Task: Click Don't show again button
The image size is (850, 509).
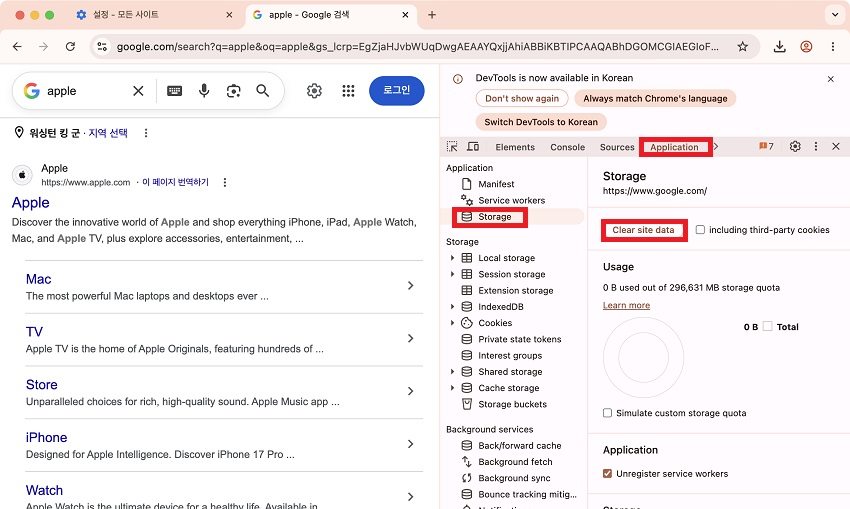Action: 521,99
